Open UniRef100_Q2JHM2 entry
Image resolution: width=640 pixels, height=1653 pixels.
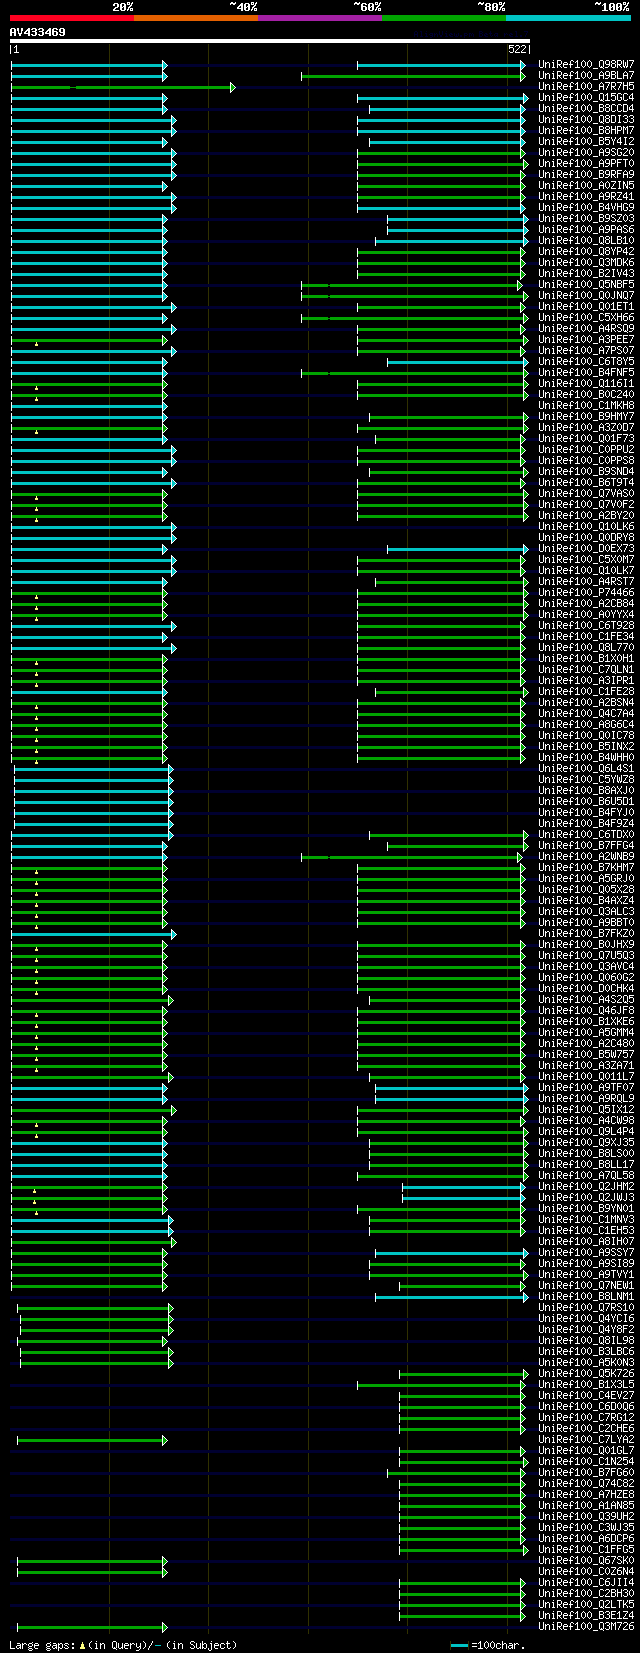pos(586,1186)
